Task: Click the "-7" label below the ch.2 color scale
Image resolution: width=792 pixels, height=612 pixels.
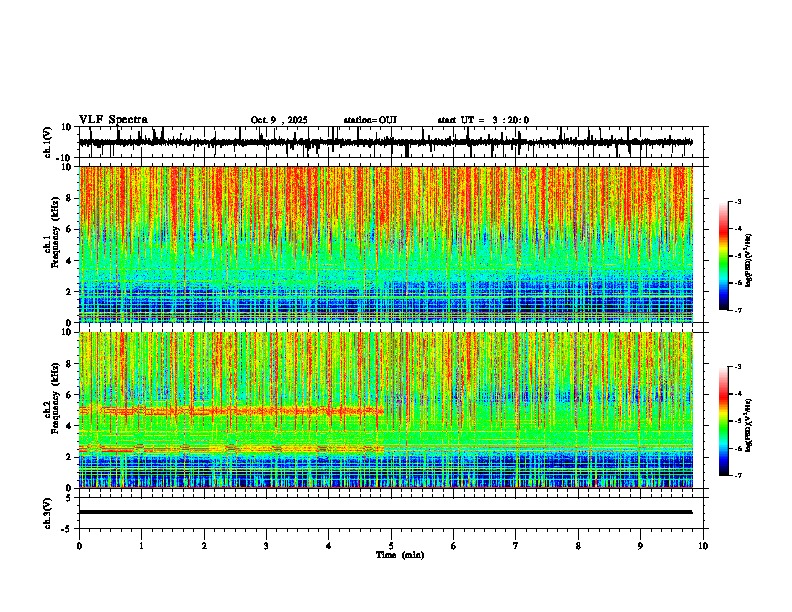Action: pyautogui.click(x=738, y=475)
